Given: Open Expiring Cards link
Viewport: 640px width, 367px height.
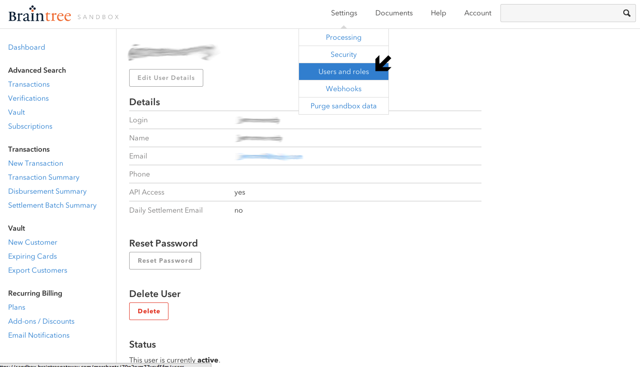Looking at the screenshot, I should tap(32, 256).
